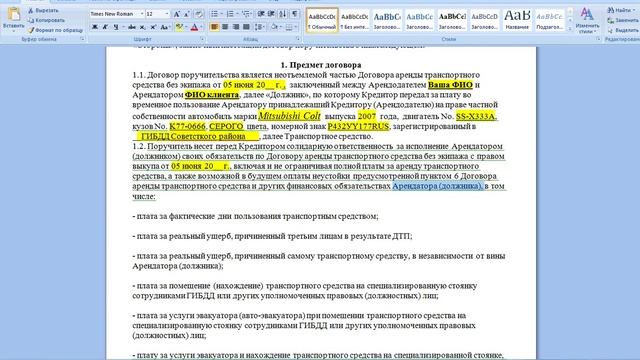Increase the paragraph indent
640x360 pixels.
click(271, 14)
